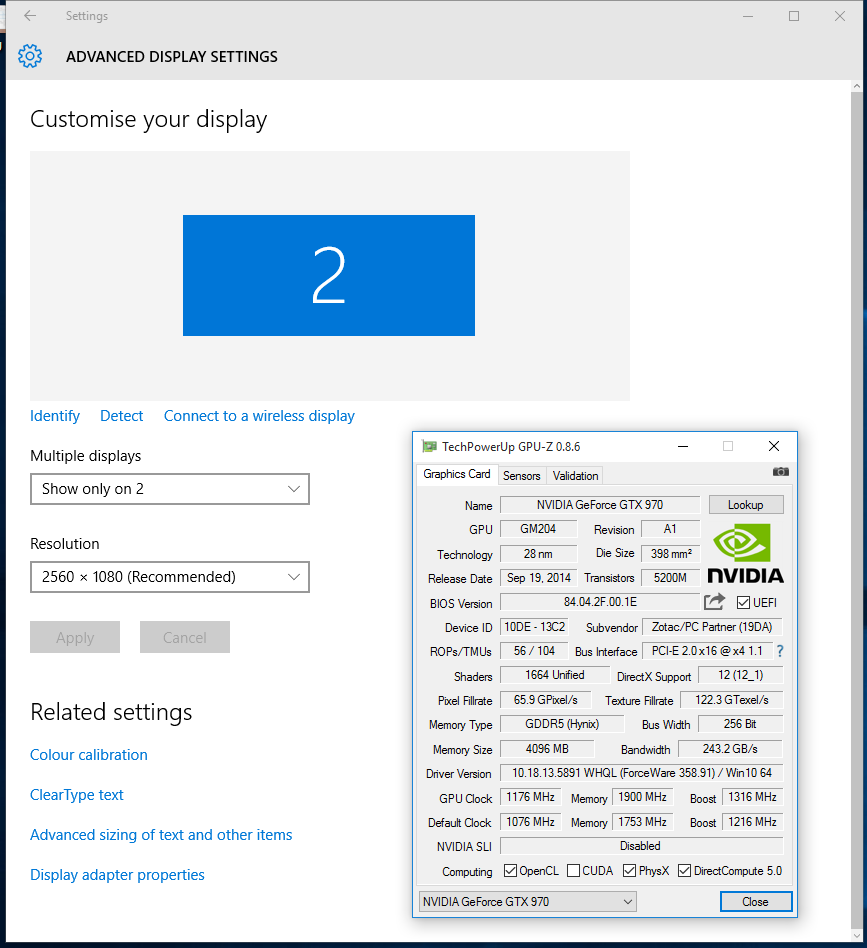This screenshot has height=948, width=867.
Task: Click the Bus Width 256 Bit value
Action: tap(741, 724)
